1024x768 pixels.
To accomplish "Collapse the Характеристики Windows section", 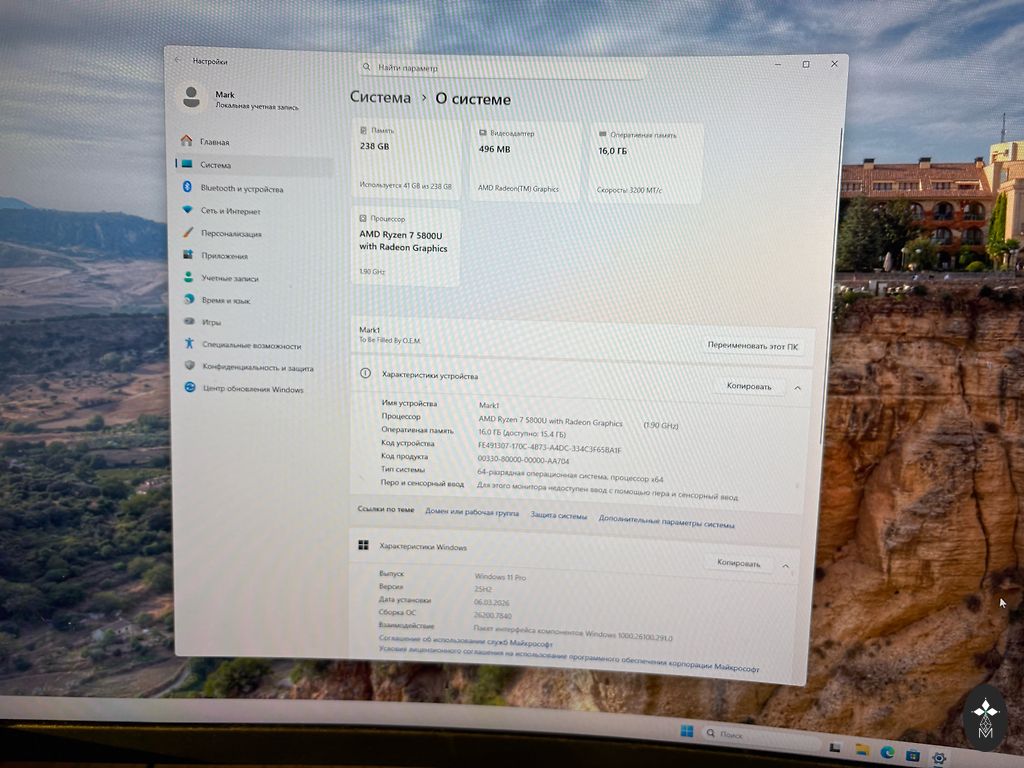I will [785, 565].
